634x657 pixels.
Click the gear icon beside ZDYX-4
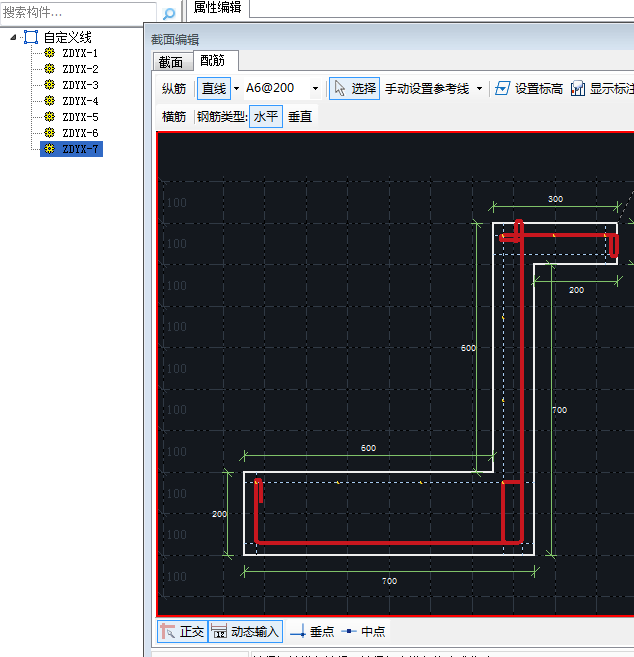tap(49, 101)
